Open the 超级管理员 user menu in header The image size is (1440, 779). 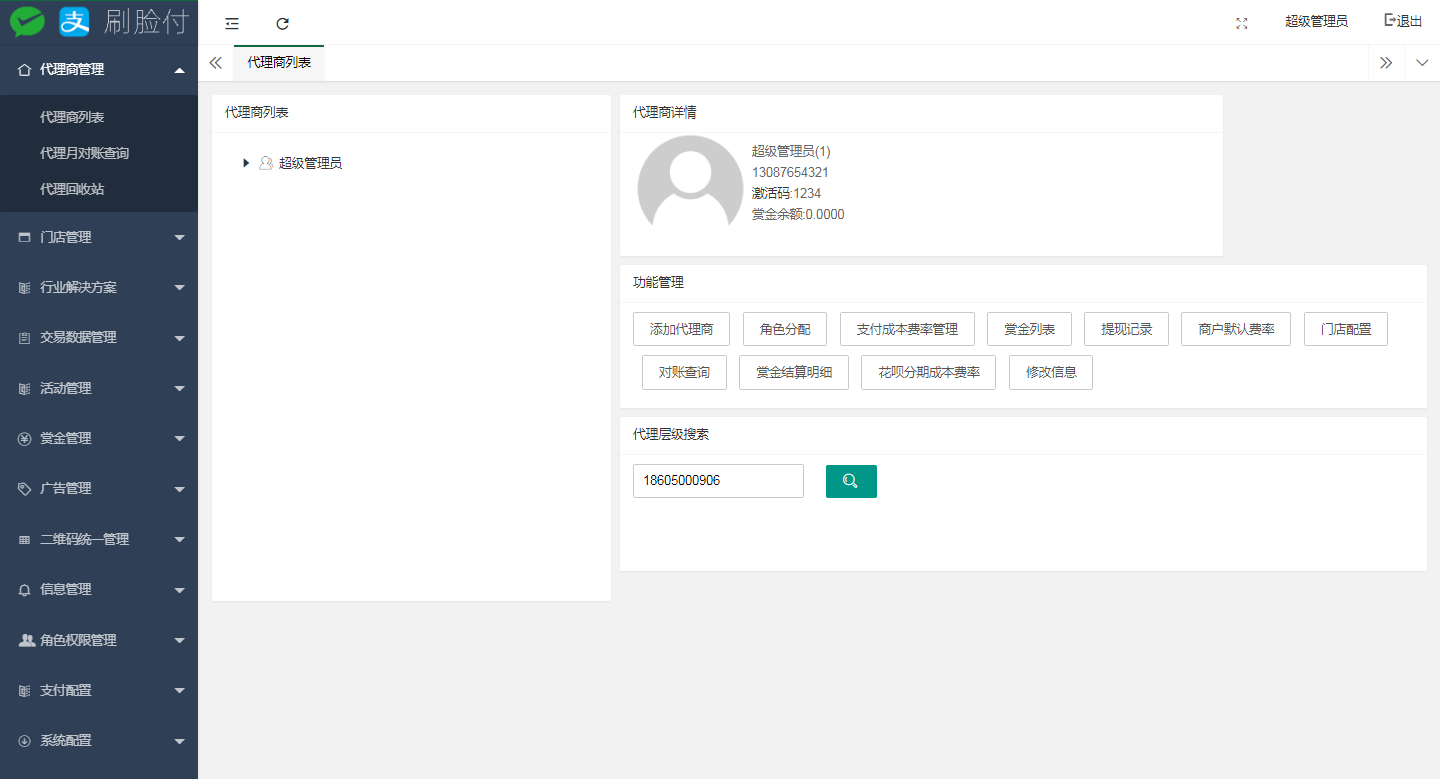click(x=1316, y=21)
